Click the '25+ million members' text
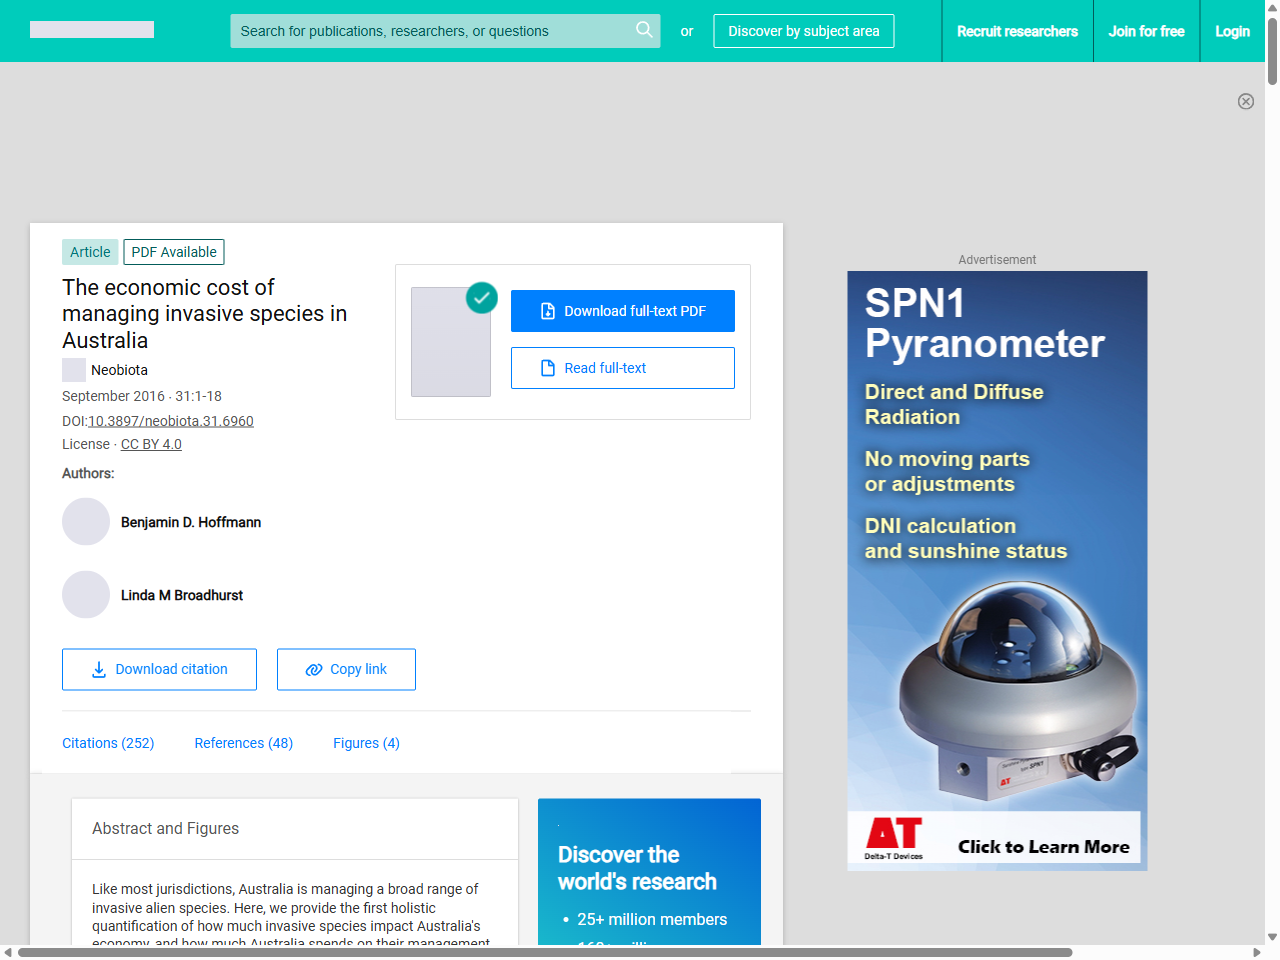This screenshot has width=1280, height=960. click(x=652, y=919)
